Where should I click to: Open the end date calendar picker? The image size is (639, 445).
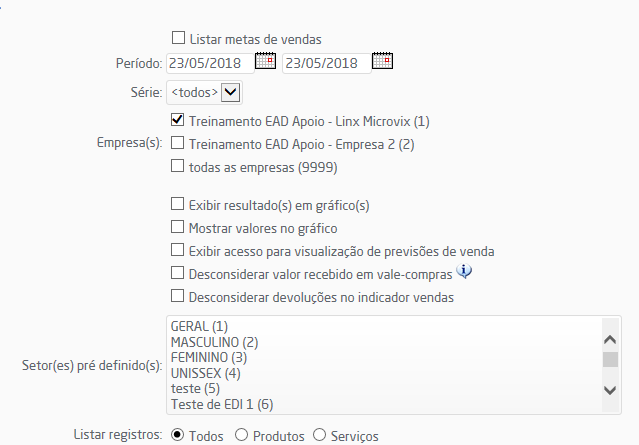pos(382,61)
